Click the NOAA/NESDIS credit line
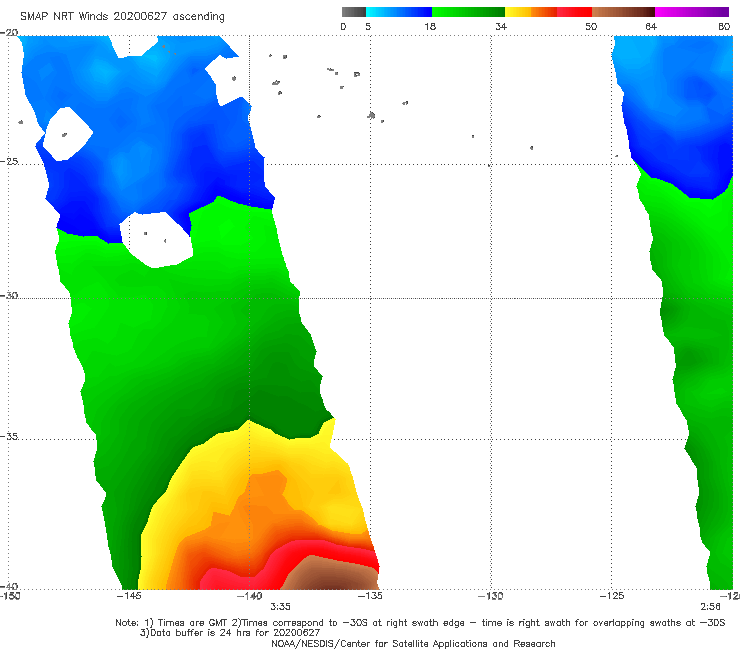Viewport: 740px width, 650px height. point(413,643)
